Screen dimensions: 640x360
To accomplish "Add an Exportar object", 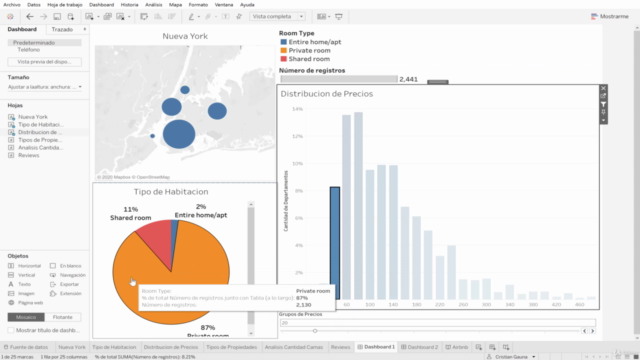I will pyautogui.click(x=64, y=284).
